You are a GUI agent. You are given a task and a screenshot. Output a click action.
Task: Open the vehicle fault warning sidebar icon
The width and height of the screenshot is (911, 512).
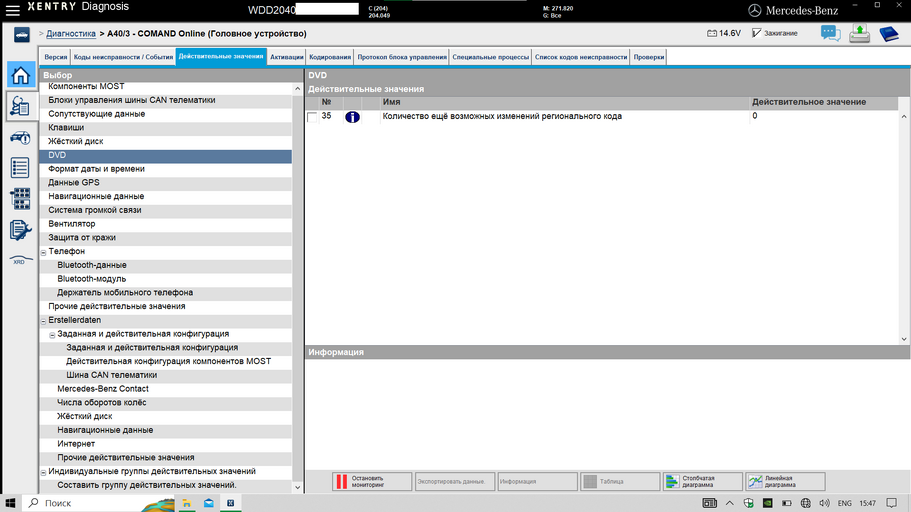tap(20, 138)
